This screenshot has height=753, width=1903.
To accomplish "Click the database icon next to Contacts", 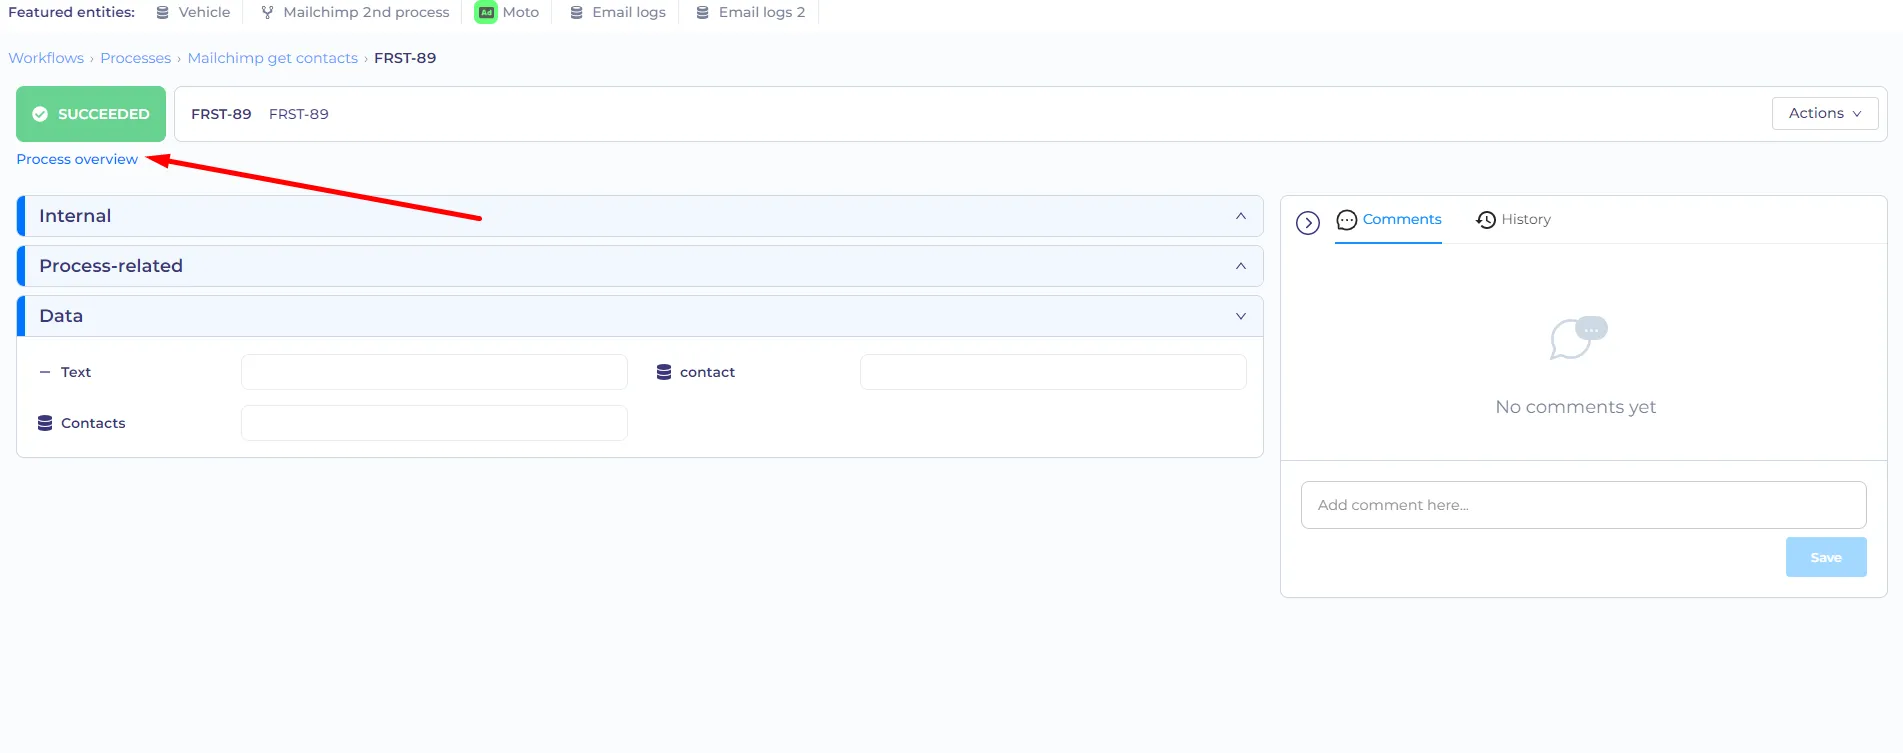I will tap(45, 423).
